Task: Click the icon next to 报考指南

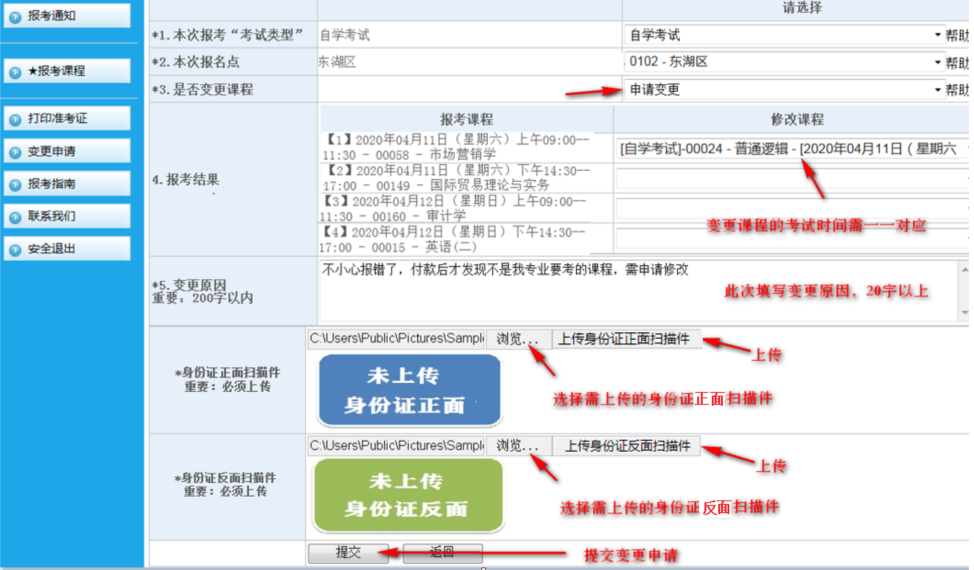Action: coord(15,185)
